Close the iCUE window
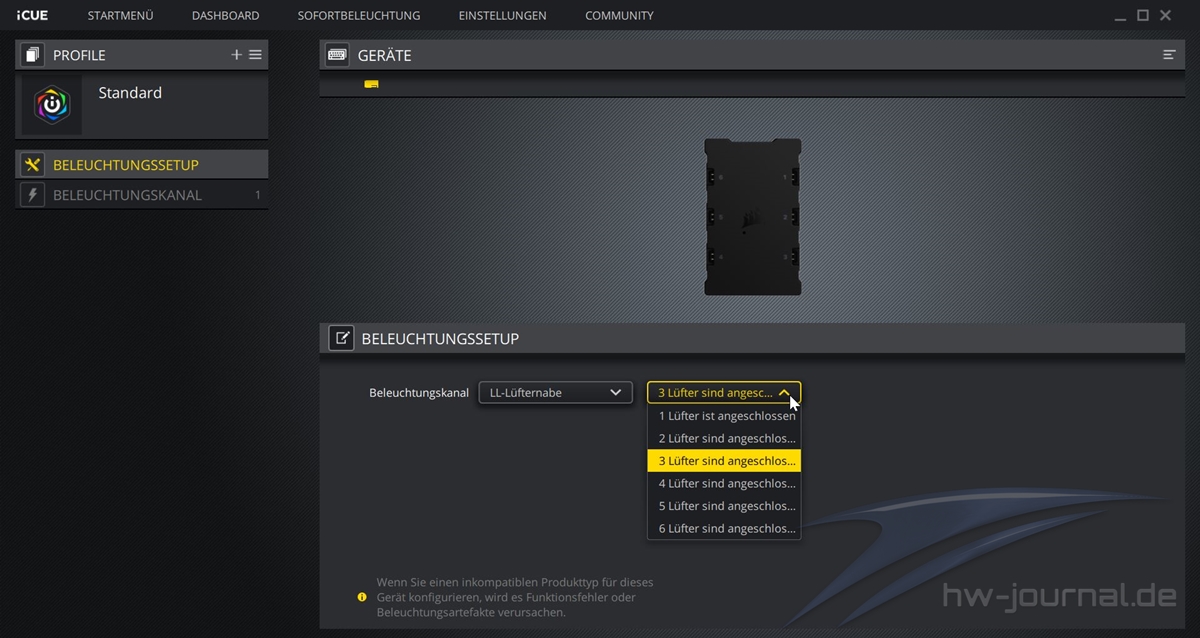The height and width of the screenshot is (638, 1200). click(x=1166, y=15)
